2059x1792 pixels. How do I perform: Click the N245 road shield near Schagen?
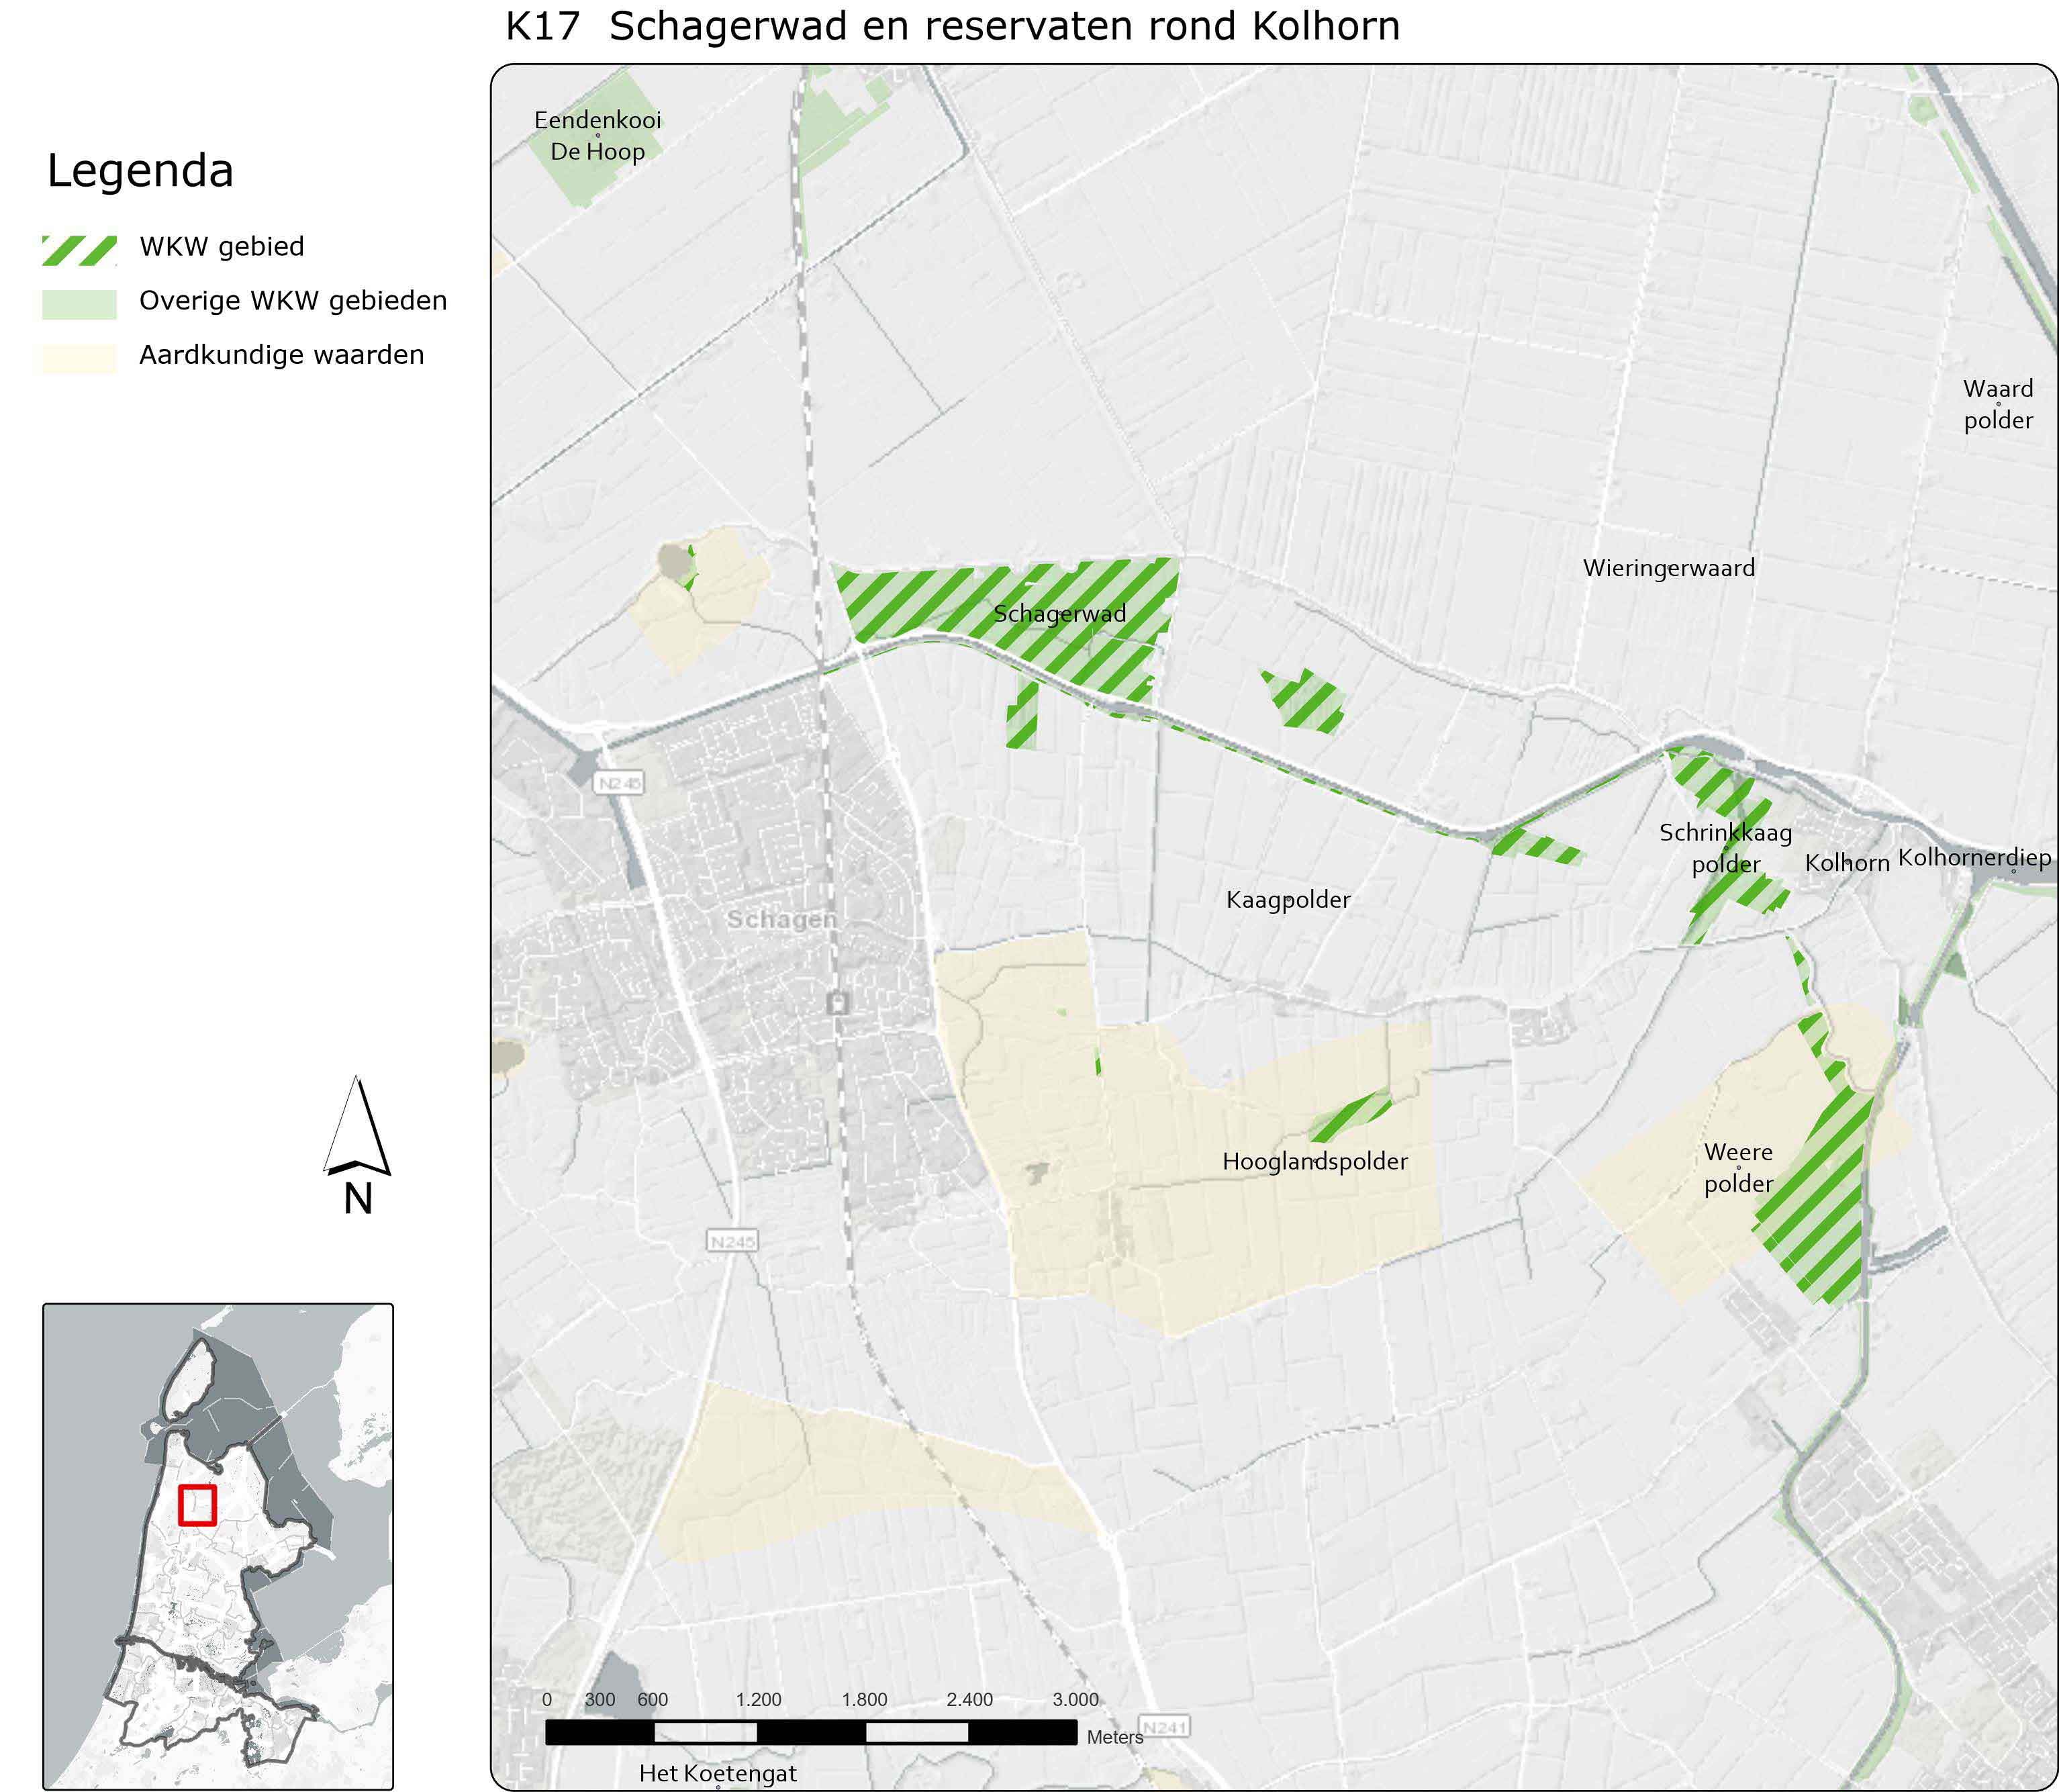pyautogui.click(x=619, y=783)
